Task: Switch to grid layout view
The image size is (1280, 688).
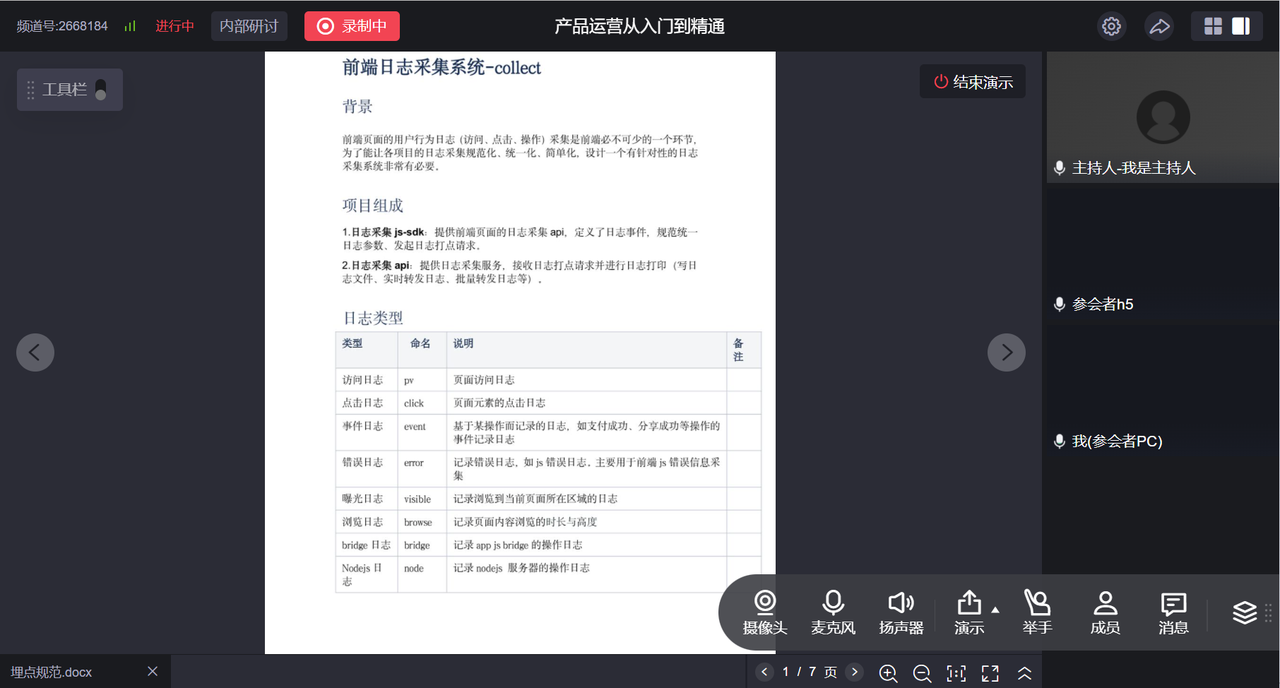Action: (x=1213, y=27)
